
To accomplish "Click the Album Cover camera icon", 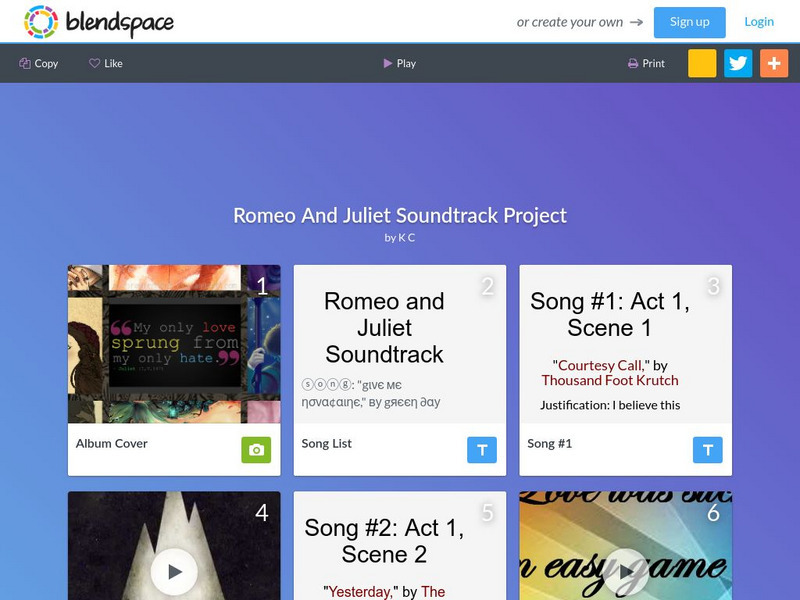I will coord(256,450).
